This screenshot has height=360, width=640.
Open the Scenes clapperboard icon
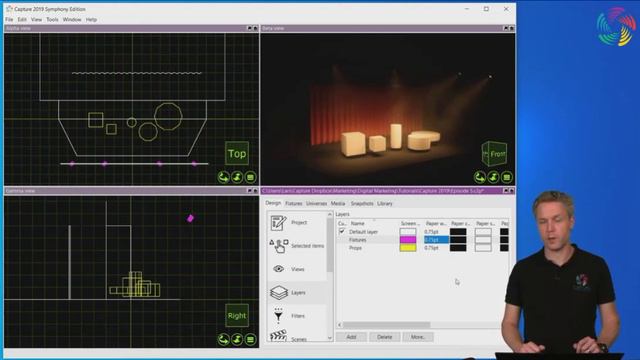coord(278,336)
